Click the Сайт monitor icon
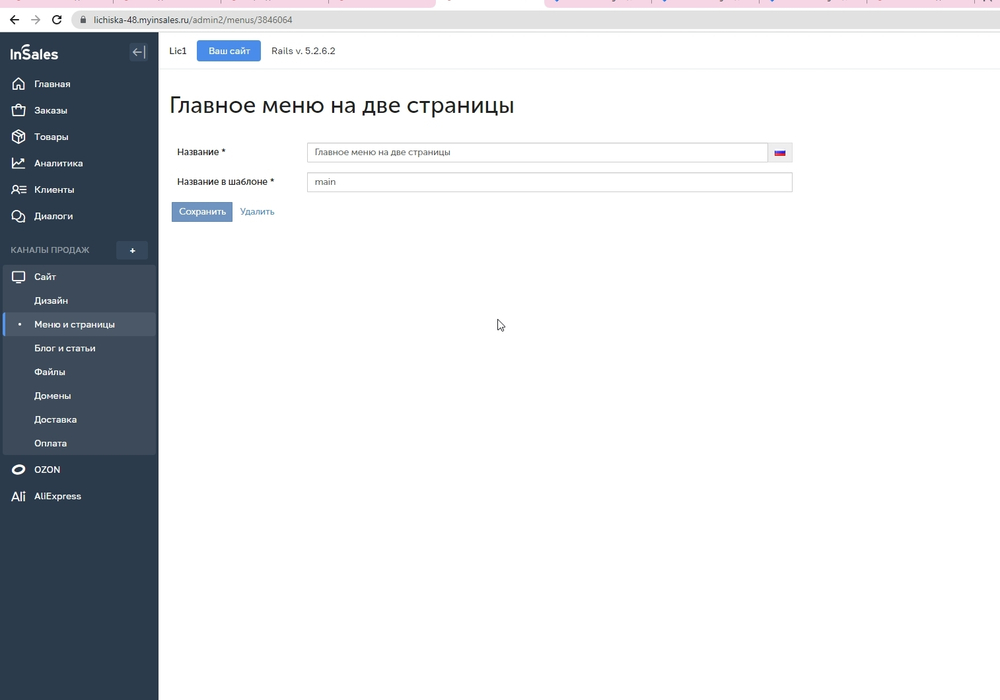Viewport: 1000px width, 700px height. pyautogui.click(x=18, y=276)
